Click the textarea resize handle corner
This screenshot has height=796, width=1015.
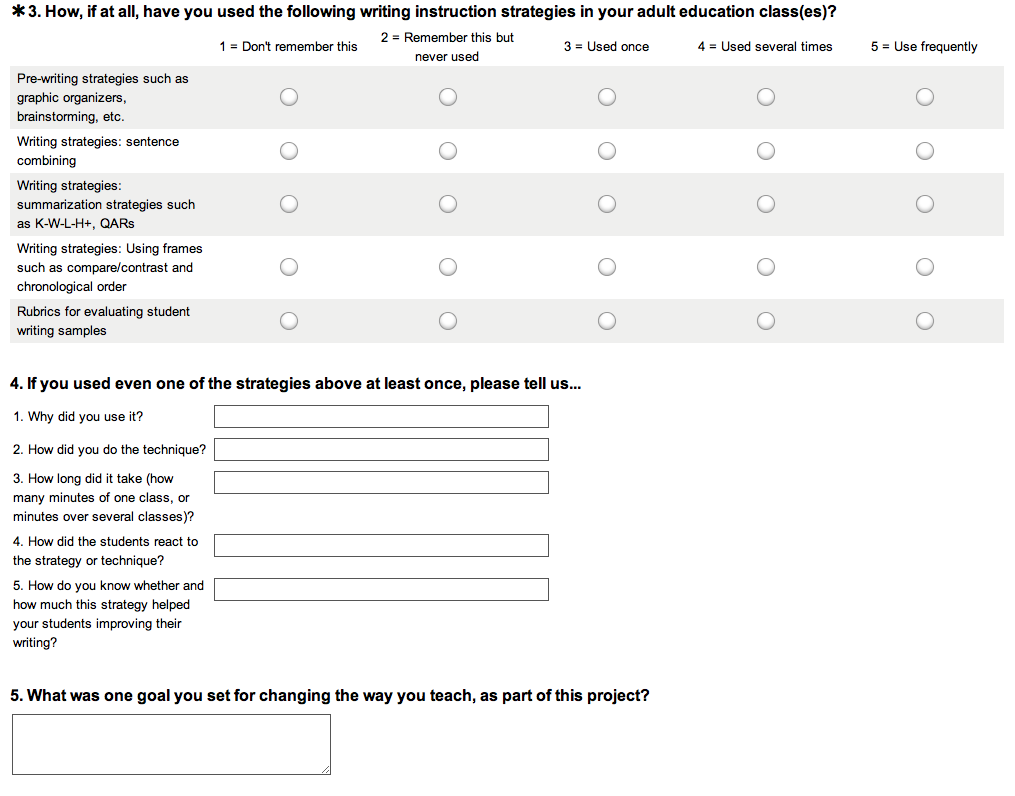[325, 769]
